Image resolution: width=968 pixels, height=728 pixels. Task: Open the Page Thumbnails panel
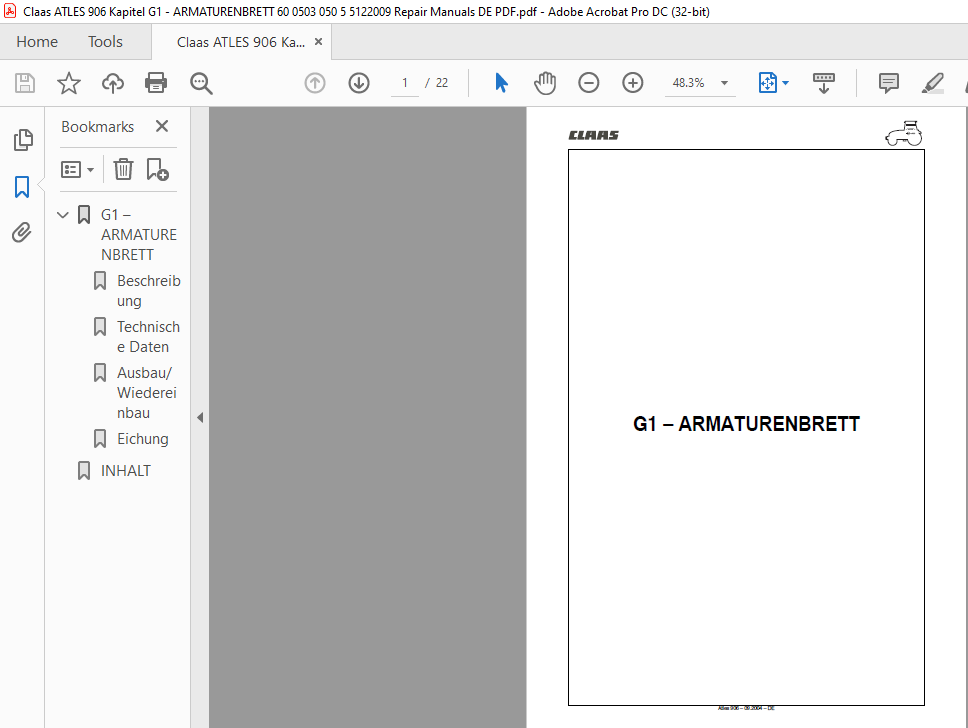click(23, 140)
